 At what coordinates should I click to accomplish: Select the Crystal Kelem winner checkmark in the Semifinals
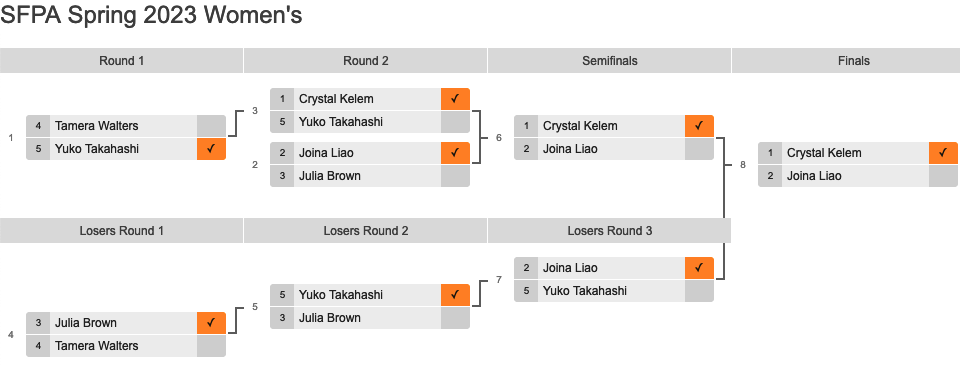(x=699, y=126)
